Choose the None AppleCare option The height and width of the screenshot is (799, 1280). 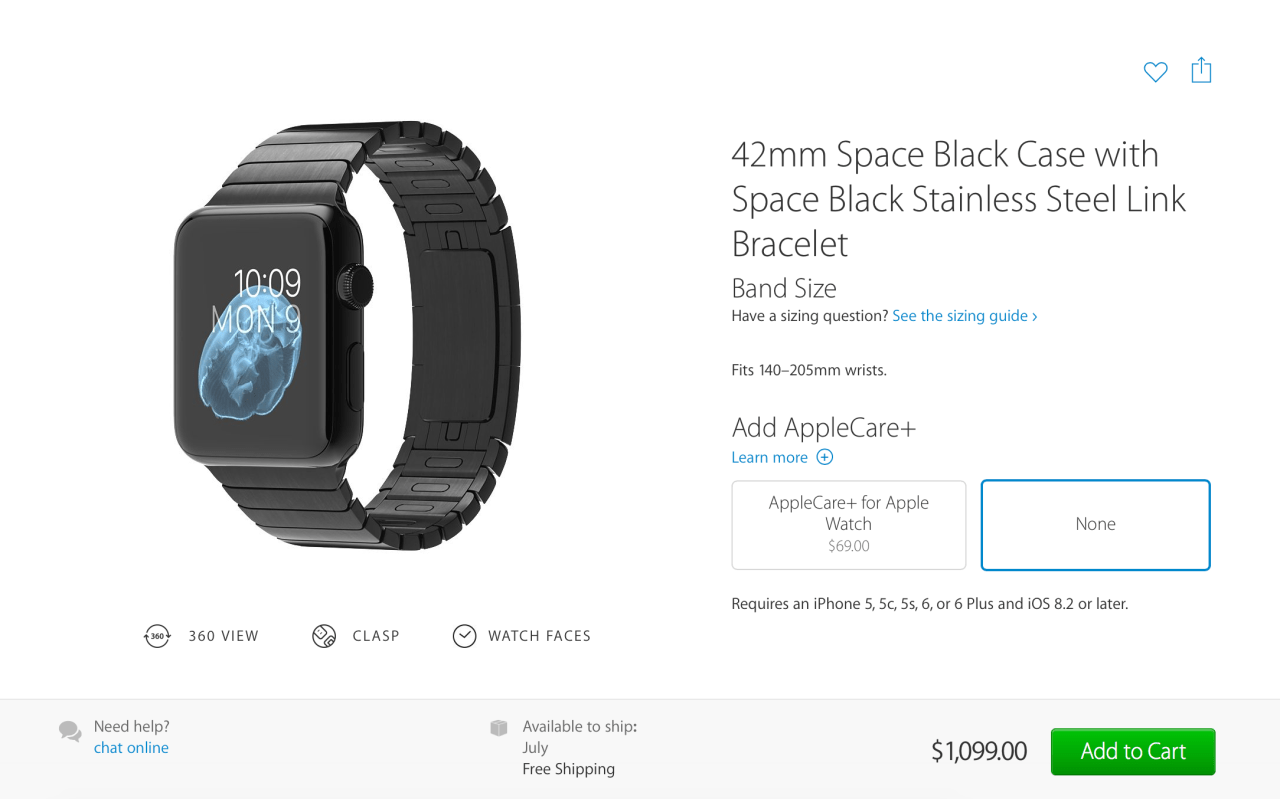pos(1095,525)
